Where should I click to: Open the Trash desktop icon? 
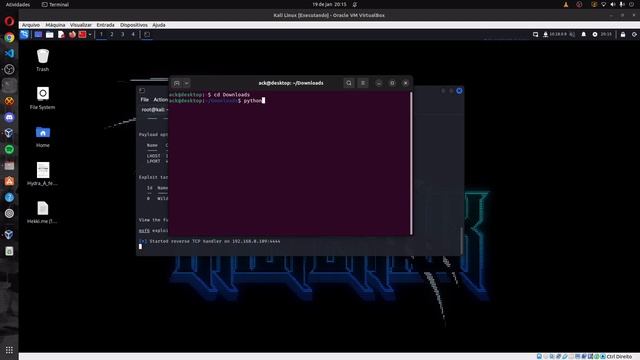42,60
